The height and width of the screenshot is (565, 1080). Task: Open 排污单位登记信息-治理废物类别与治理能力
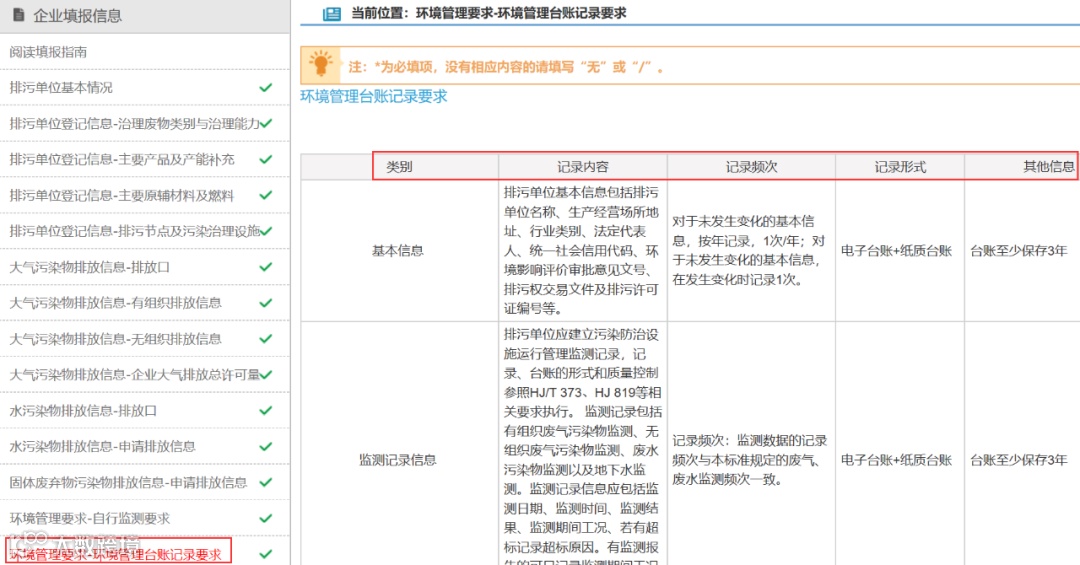coord(134,123)
